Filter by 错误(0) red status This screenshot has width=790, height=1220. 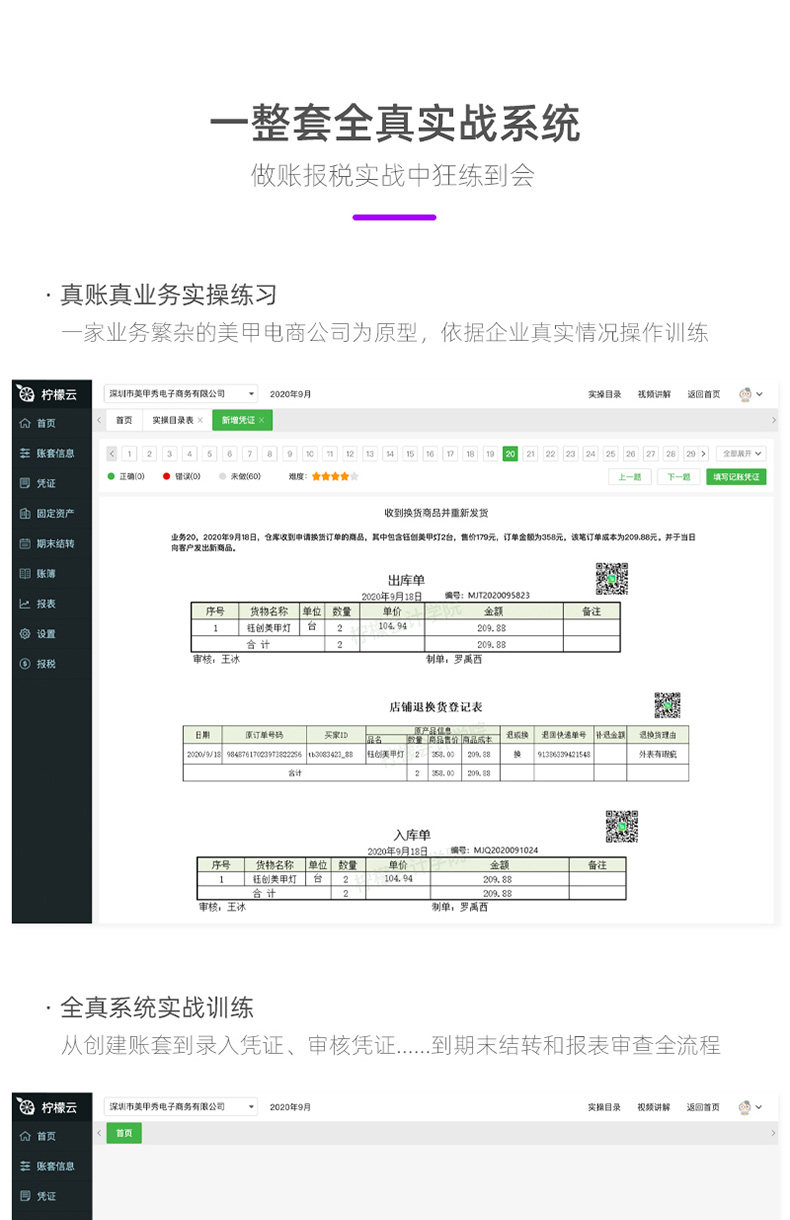(182, 477)
